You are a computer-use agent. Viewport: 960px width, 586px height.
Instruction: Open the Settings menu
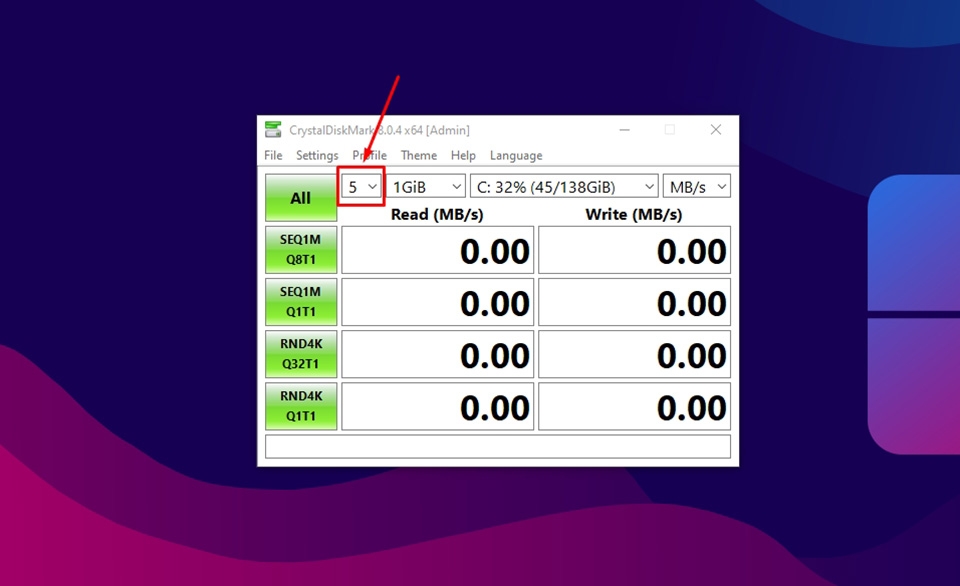click(x=317, y=156)
